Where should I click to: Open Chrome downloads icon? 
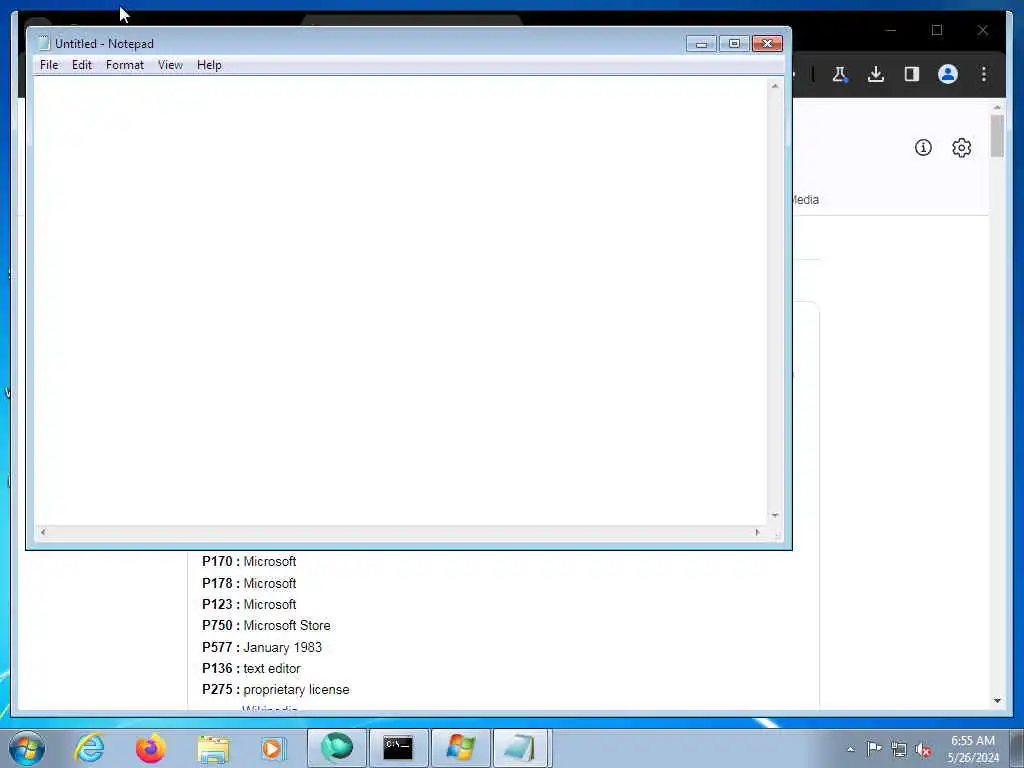click(876, 74)
